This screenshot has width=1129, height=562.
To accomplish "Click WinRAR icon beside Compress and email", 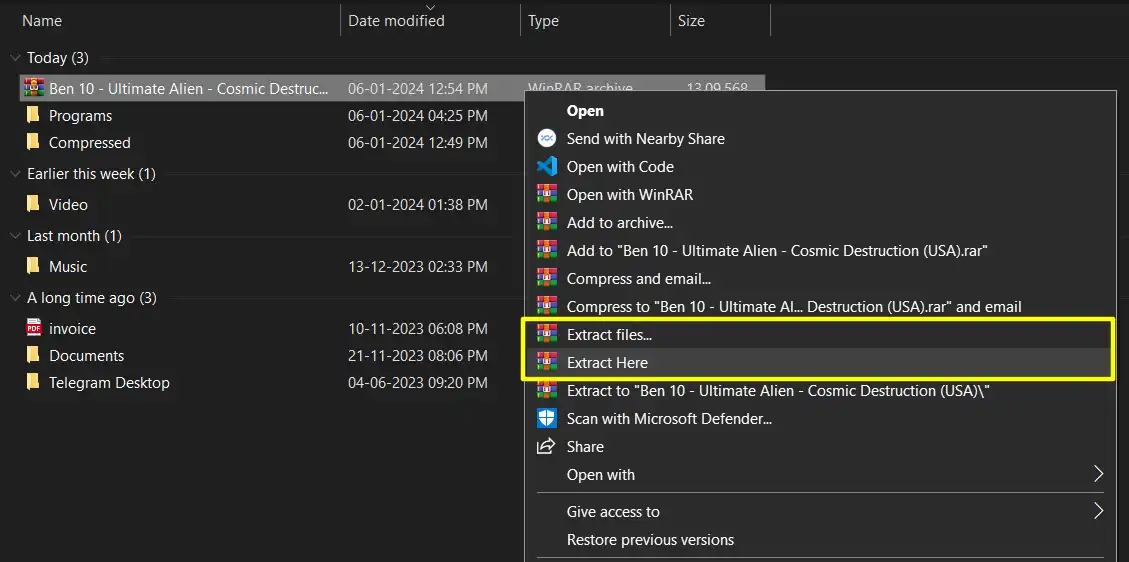I will [x=546, y=278].
